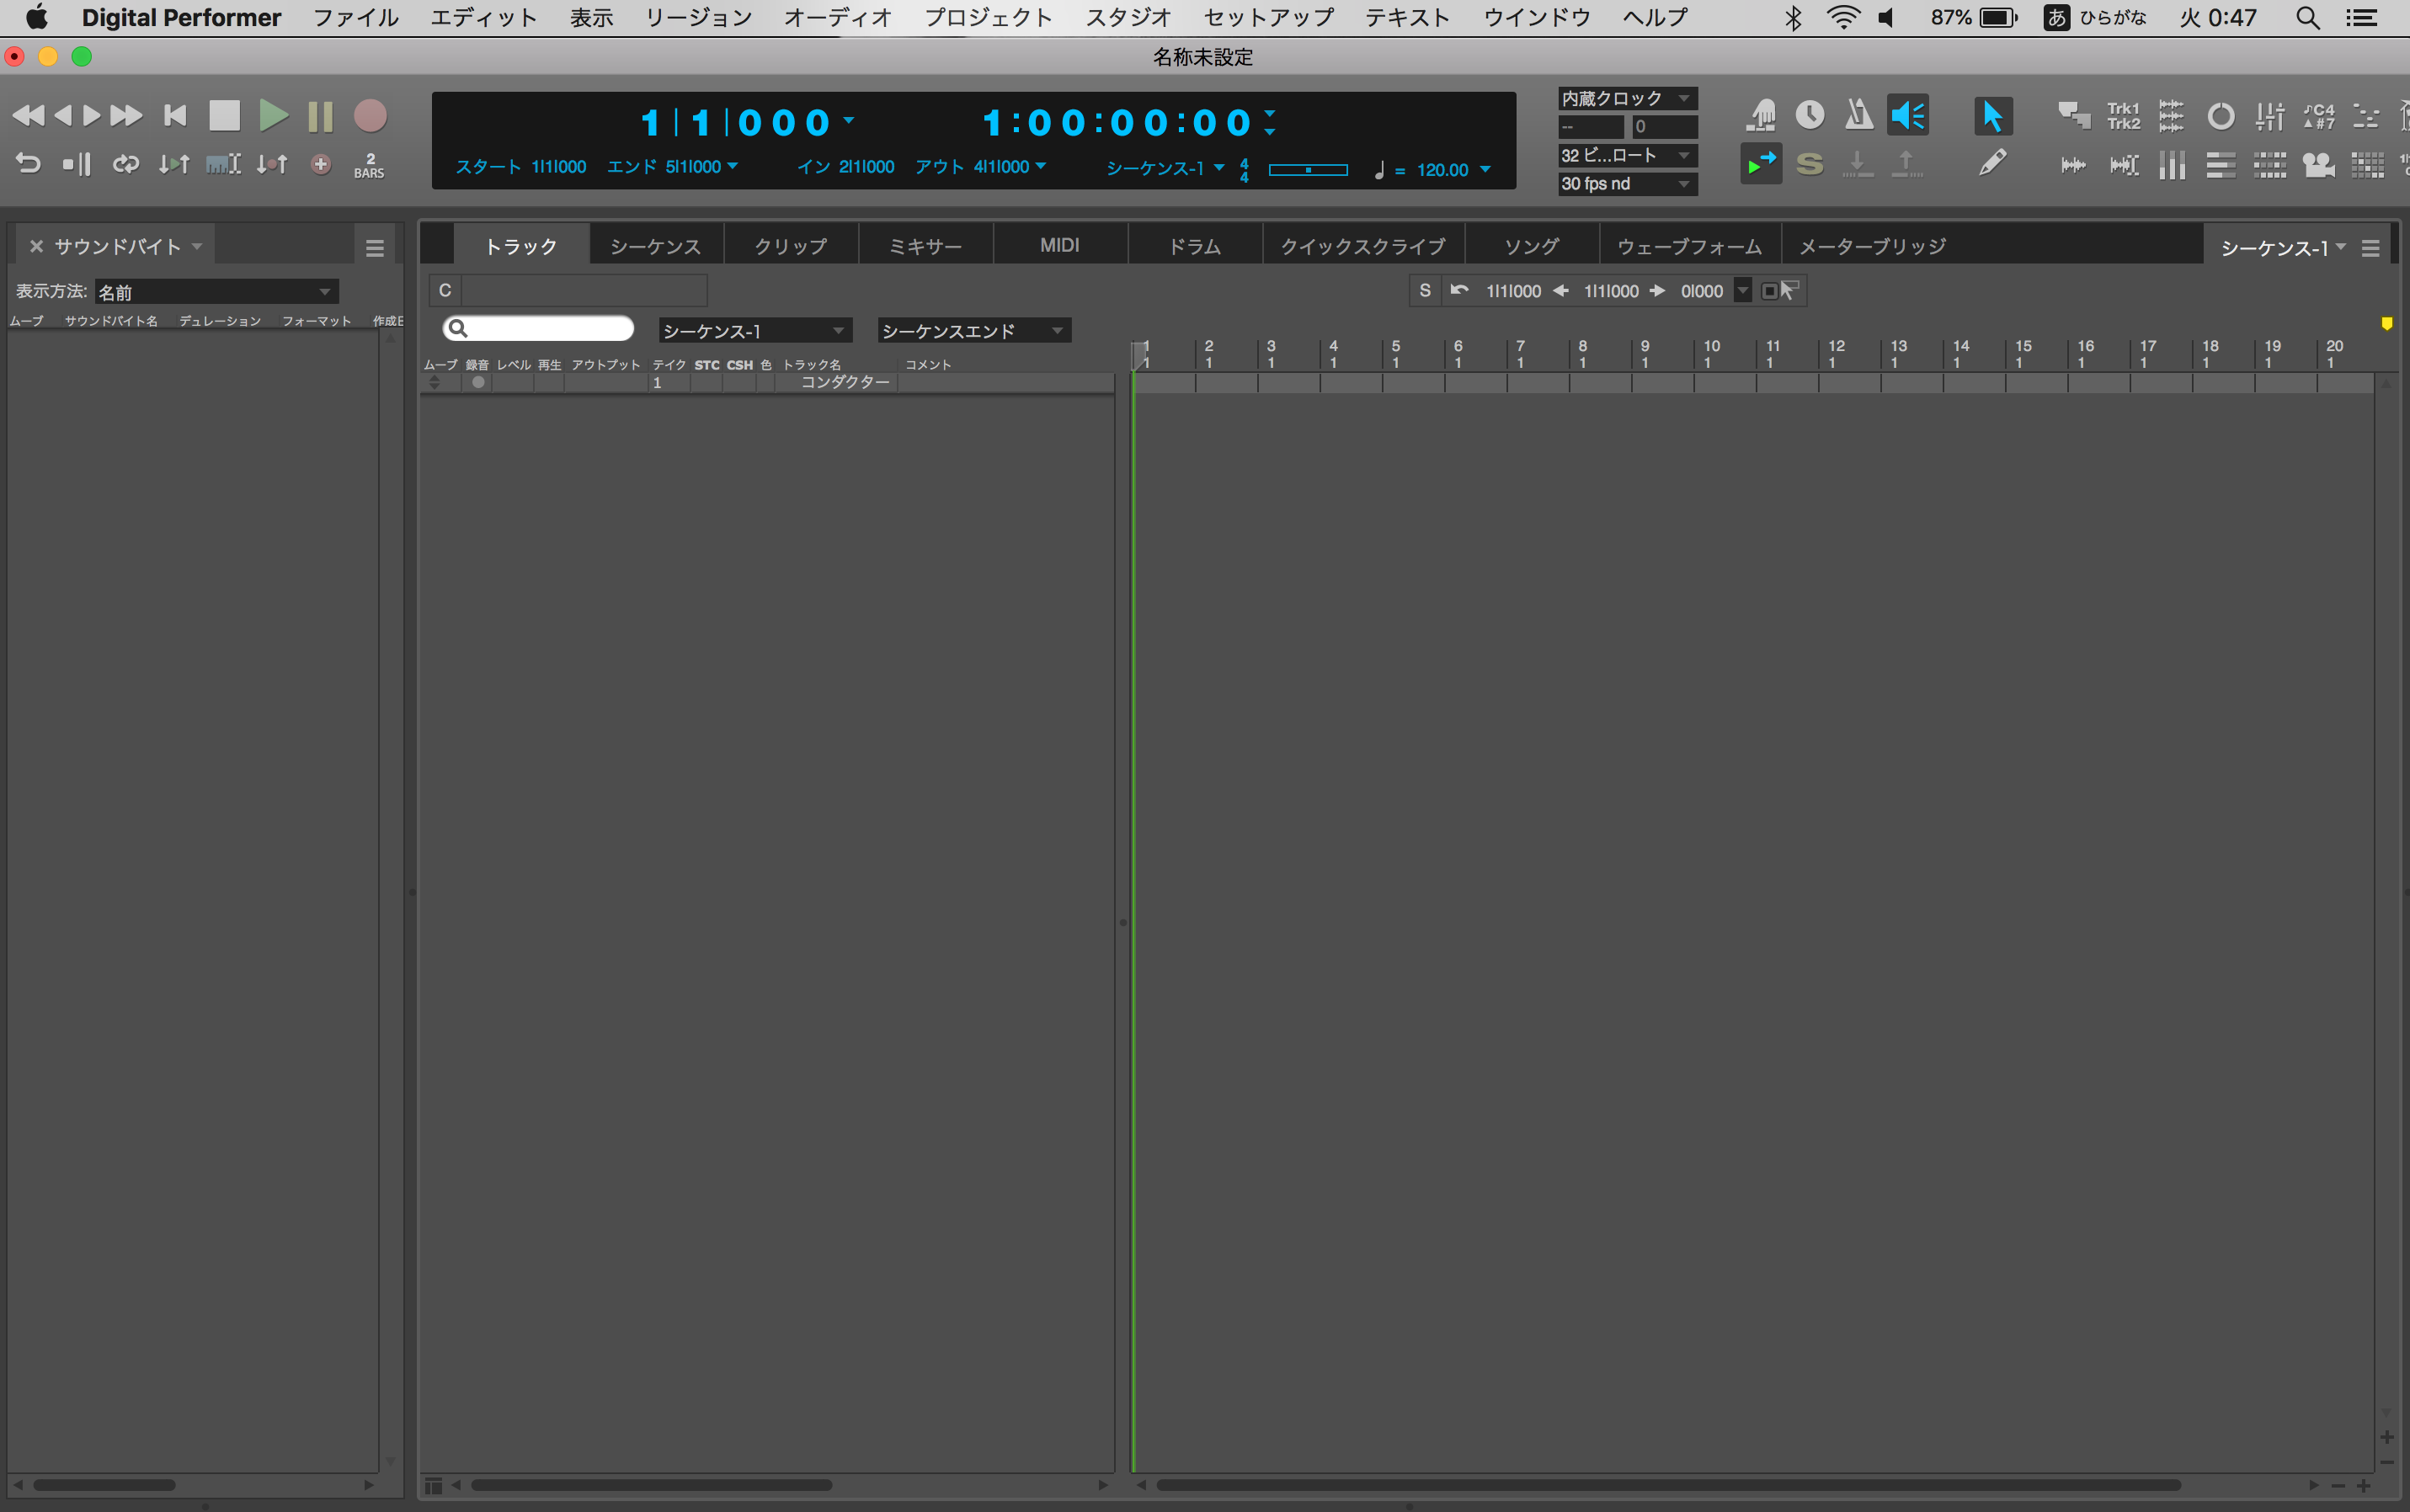
Task: Switch to the ミキサー tab
Action: pos(925,246)
